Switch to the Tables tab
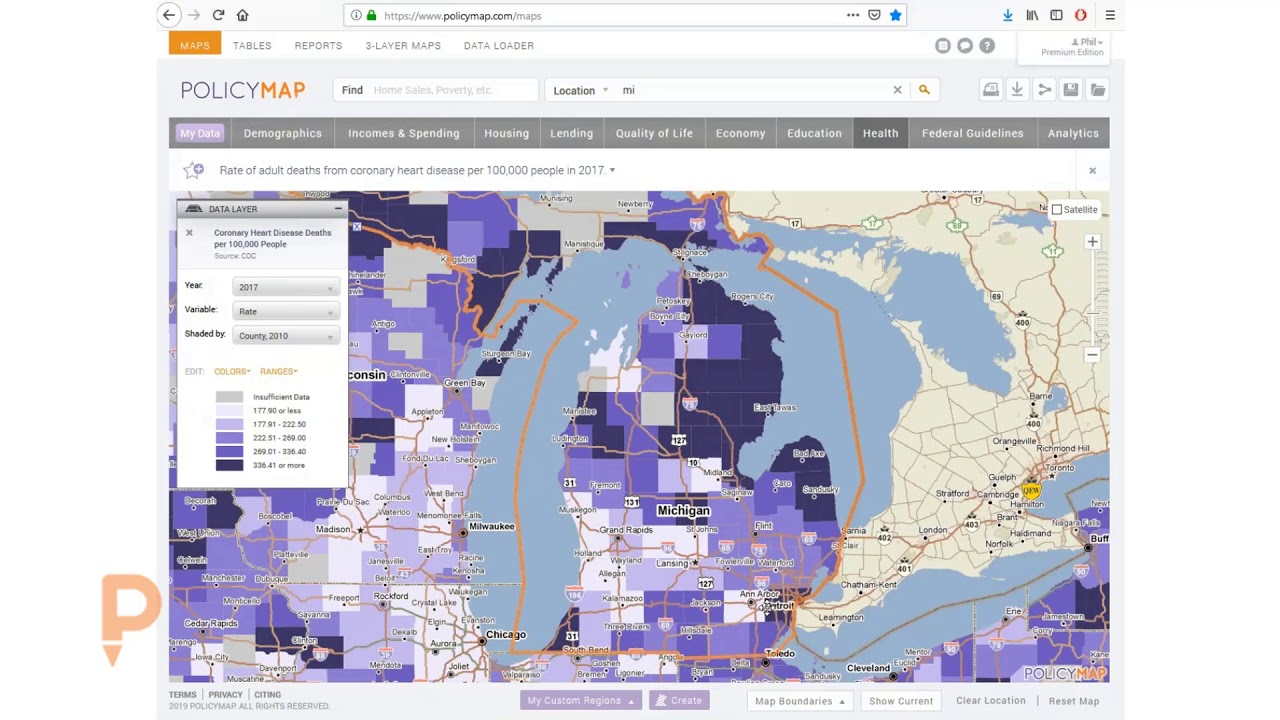Screen dimensions: 1280x720 (252, 45)
